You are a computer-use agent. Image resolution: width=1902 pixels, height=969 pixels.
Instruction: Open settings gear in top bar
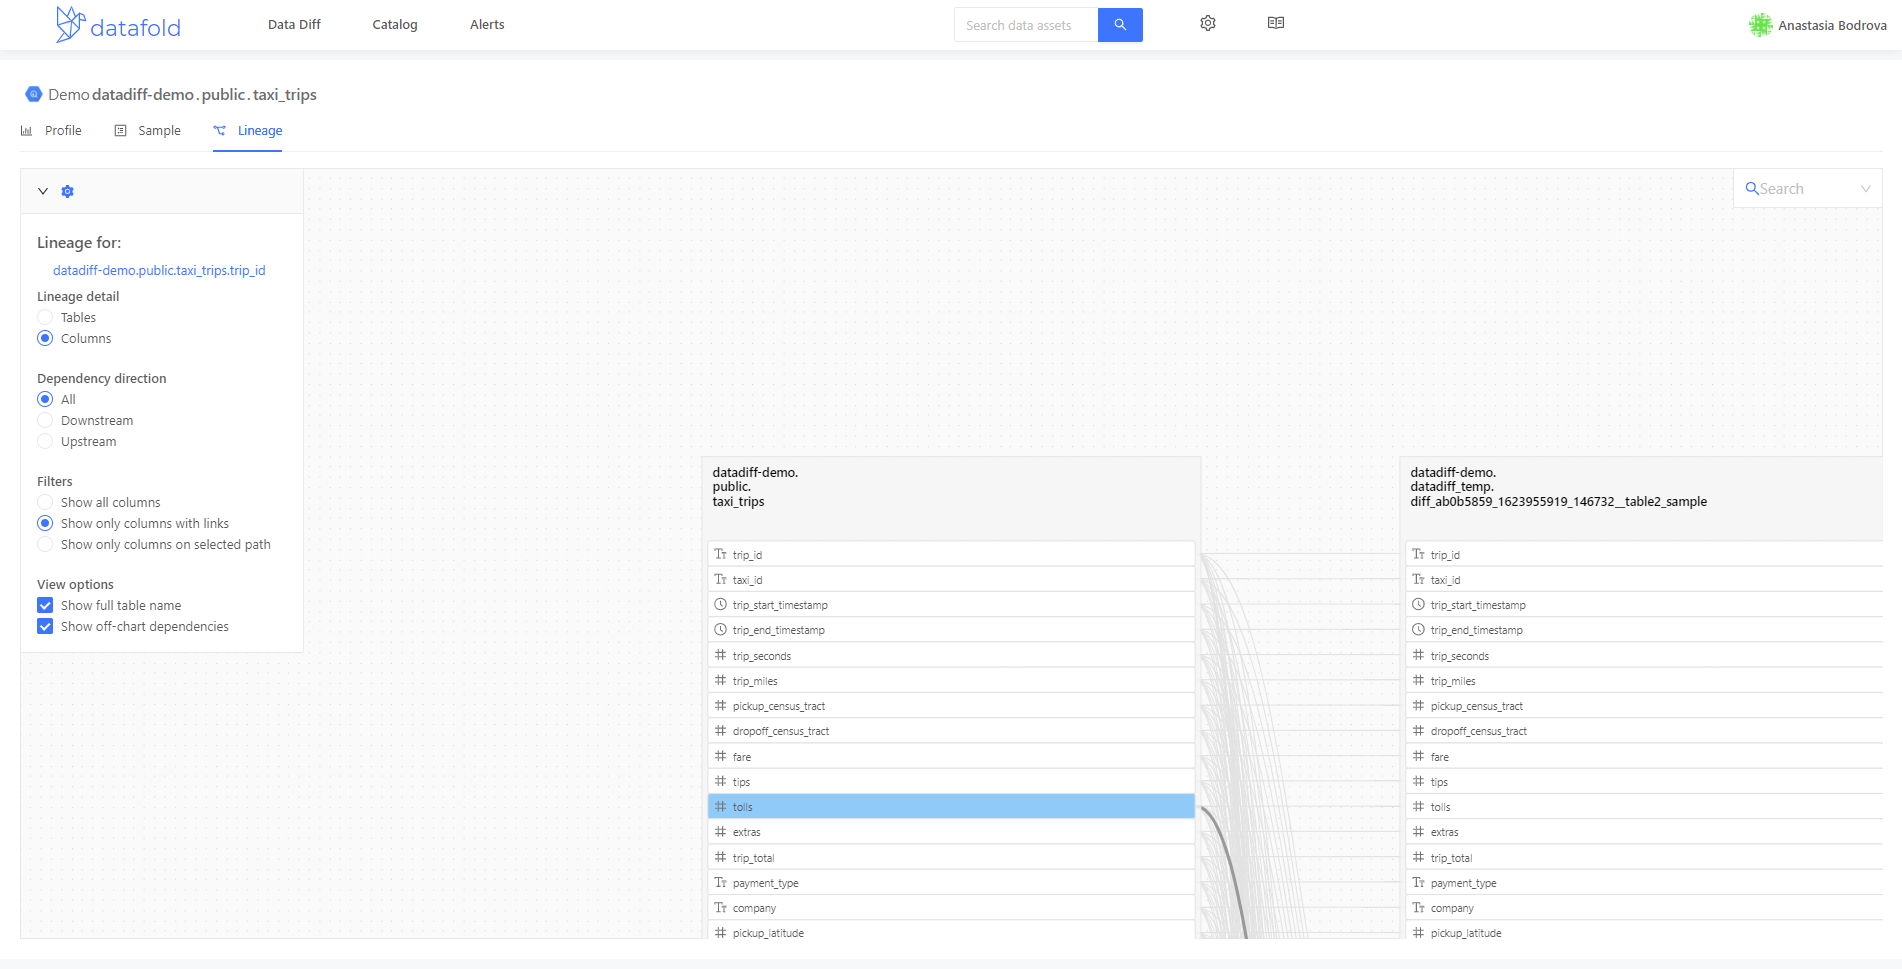click(1208, 23)
